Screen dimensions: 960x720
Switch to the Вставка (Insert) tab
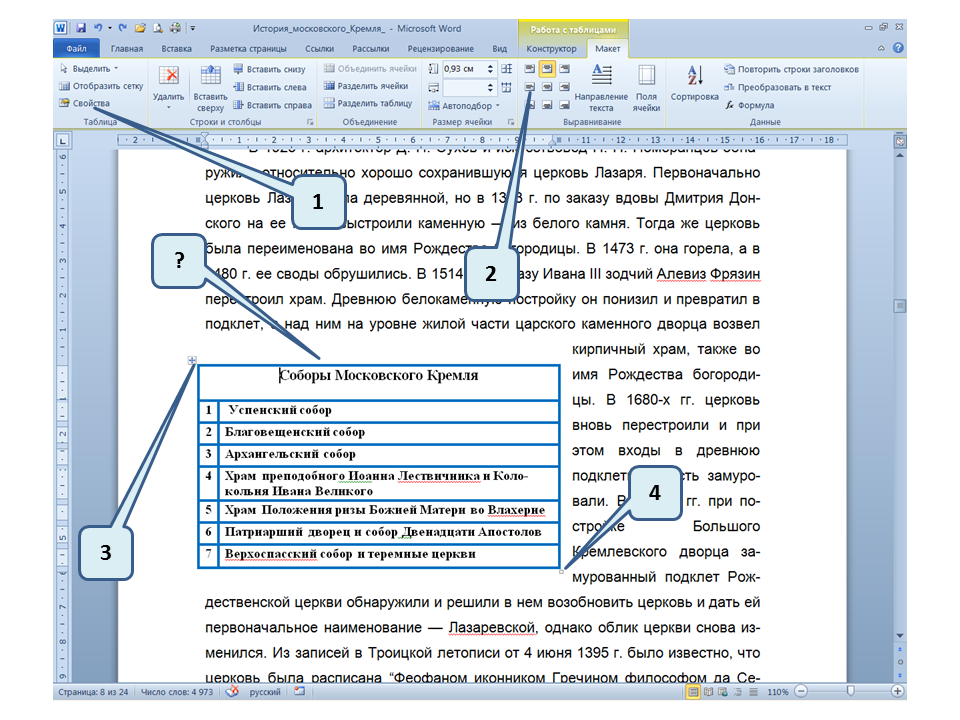click(176, 48)
